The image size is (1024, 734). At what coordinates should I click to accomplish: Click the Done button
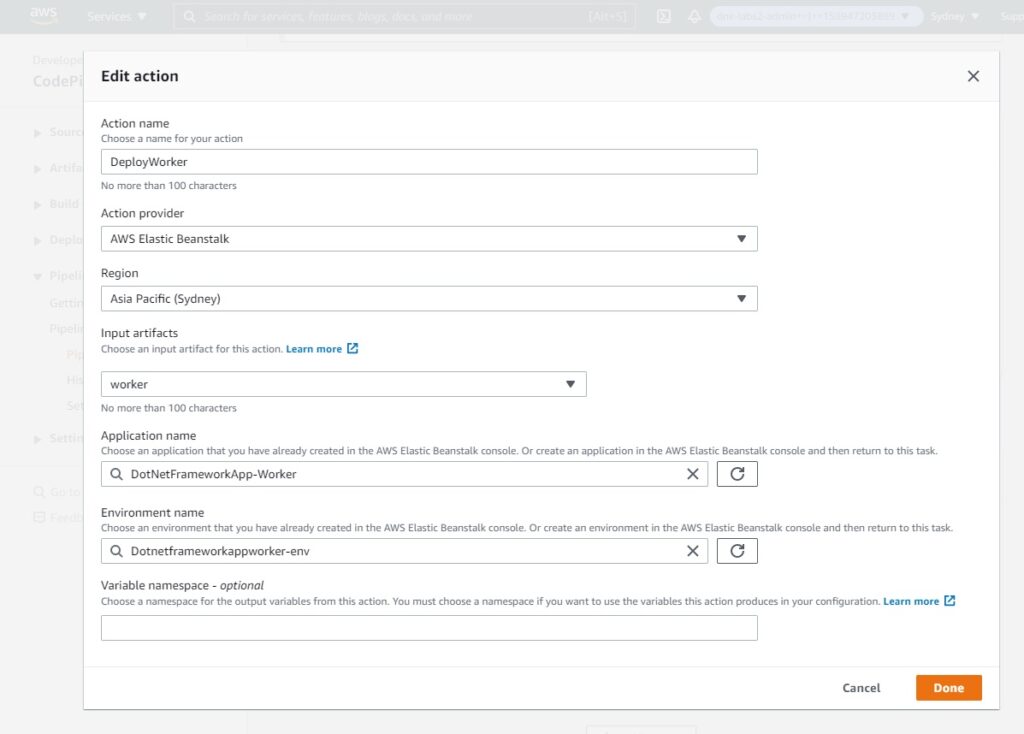pos(947,688)
